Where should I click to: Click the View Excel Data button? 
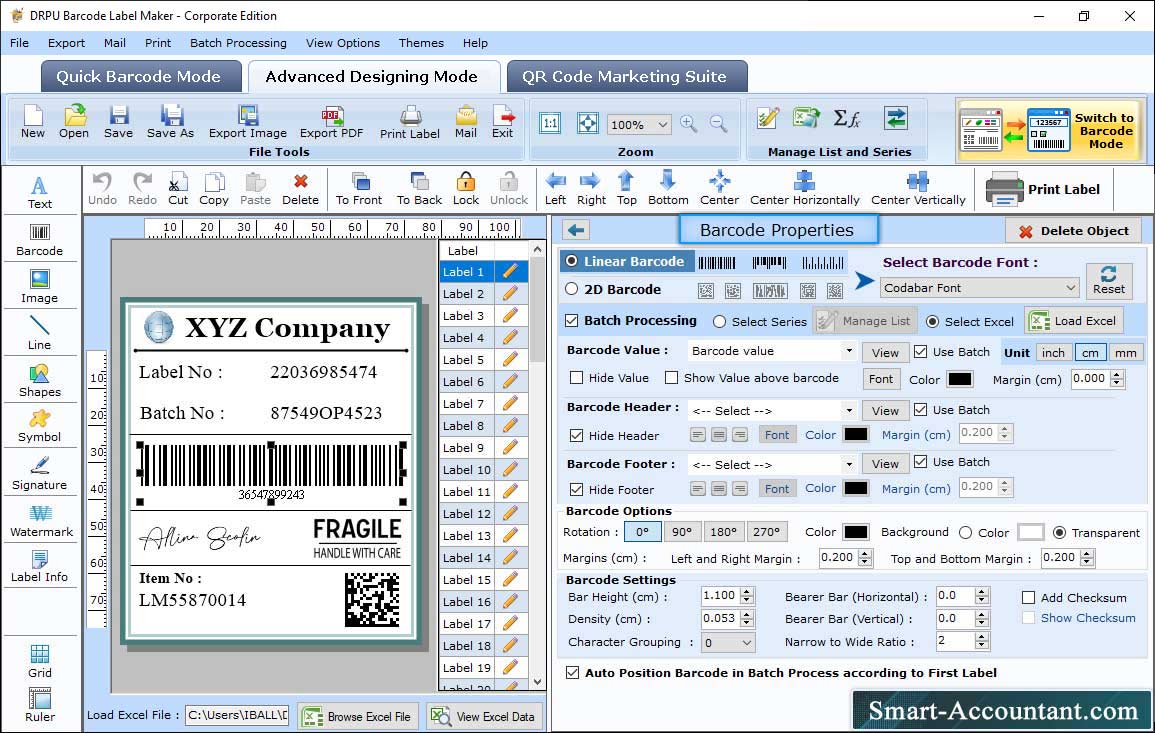click(484, 716)
